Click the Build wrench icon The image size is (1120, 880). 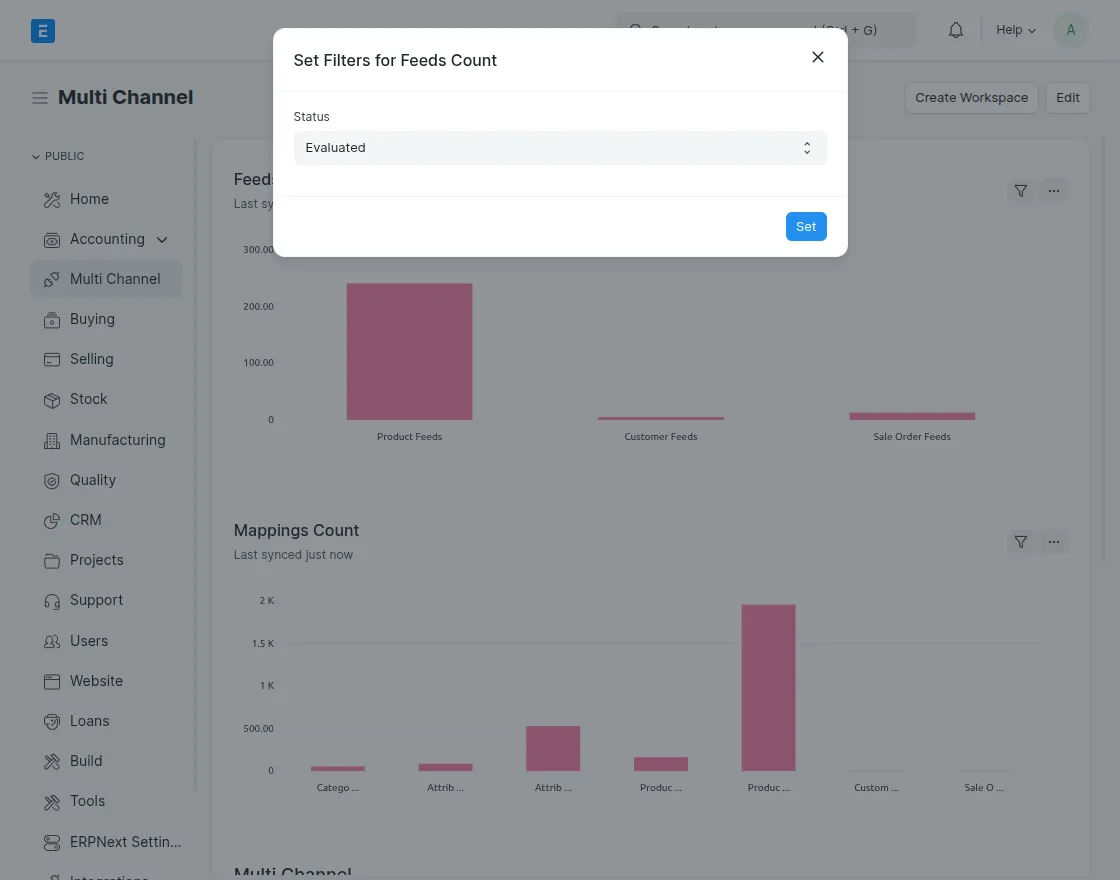(52, 761)
